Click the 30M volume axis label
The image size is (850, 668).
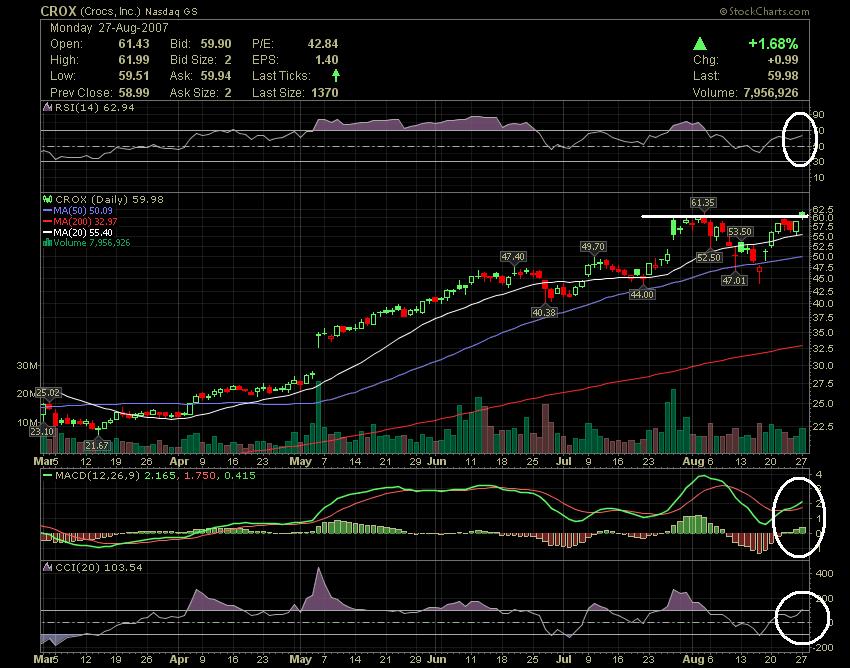pyautogui.click(x=27, y=365)
